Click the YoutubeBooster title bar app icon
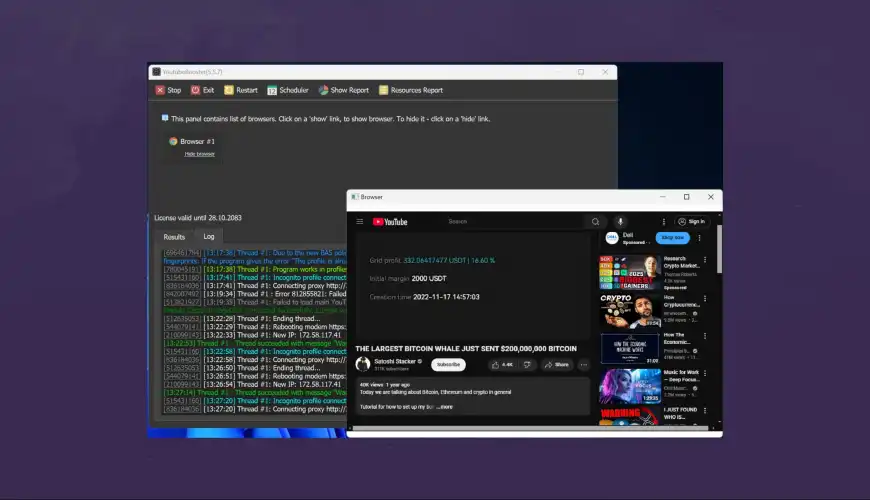Screen dimensions: 870x500 (156, 72)
